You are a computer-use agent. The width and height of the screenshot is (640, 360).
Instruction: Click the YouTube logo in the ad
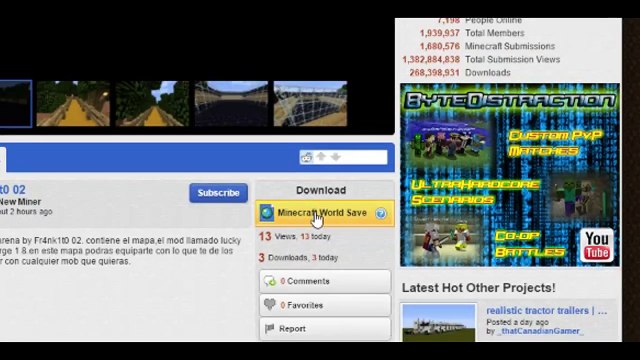(x=597, y=245)
